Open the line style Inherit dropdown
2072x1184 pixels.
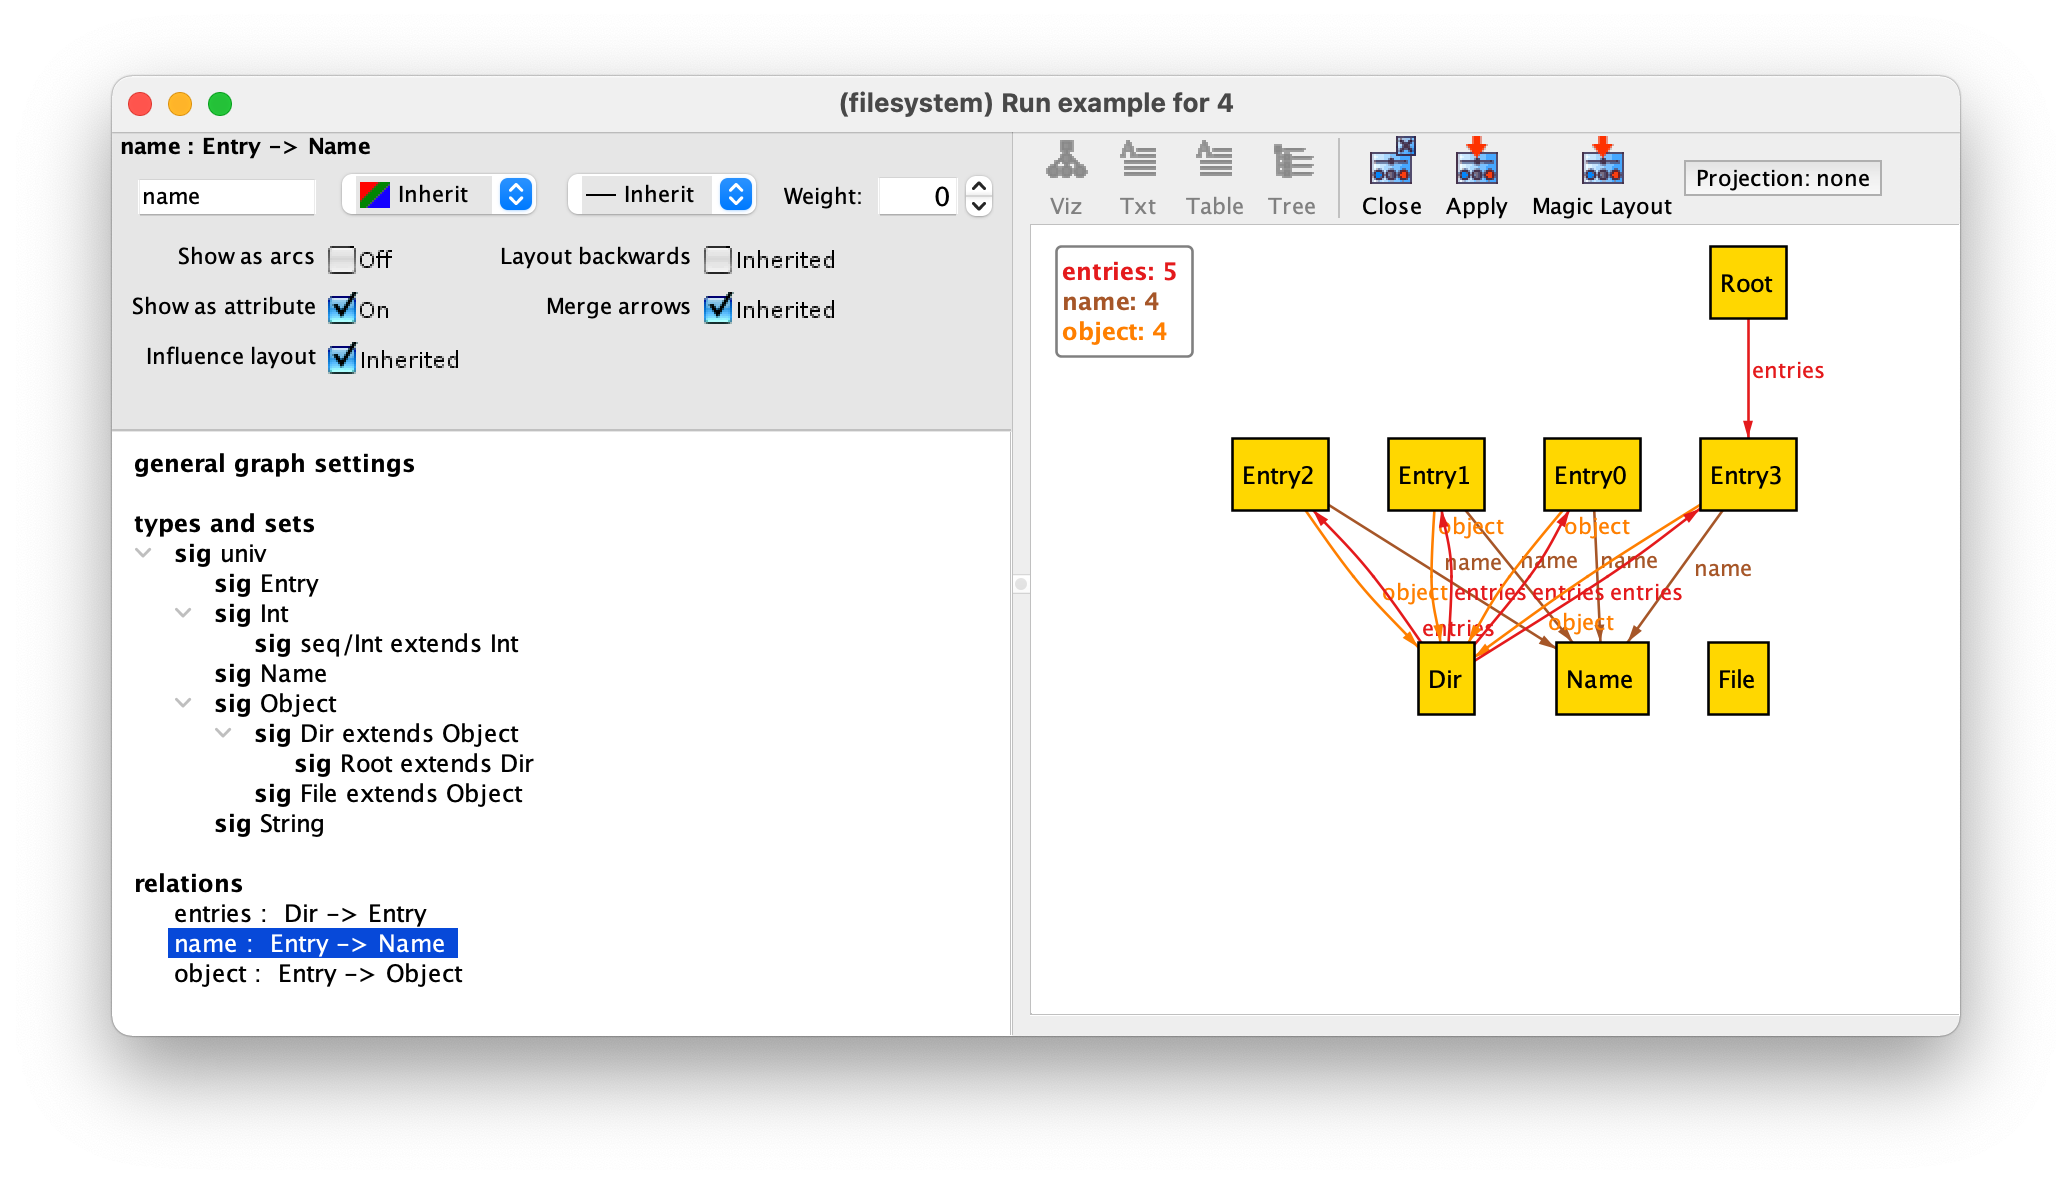pos(662,194)
